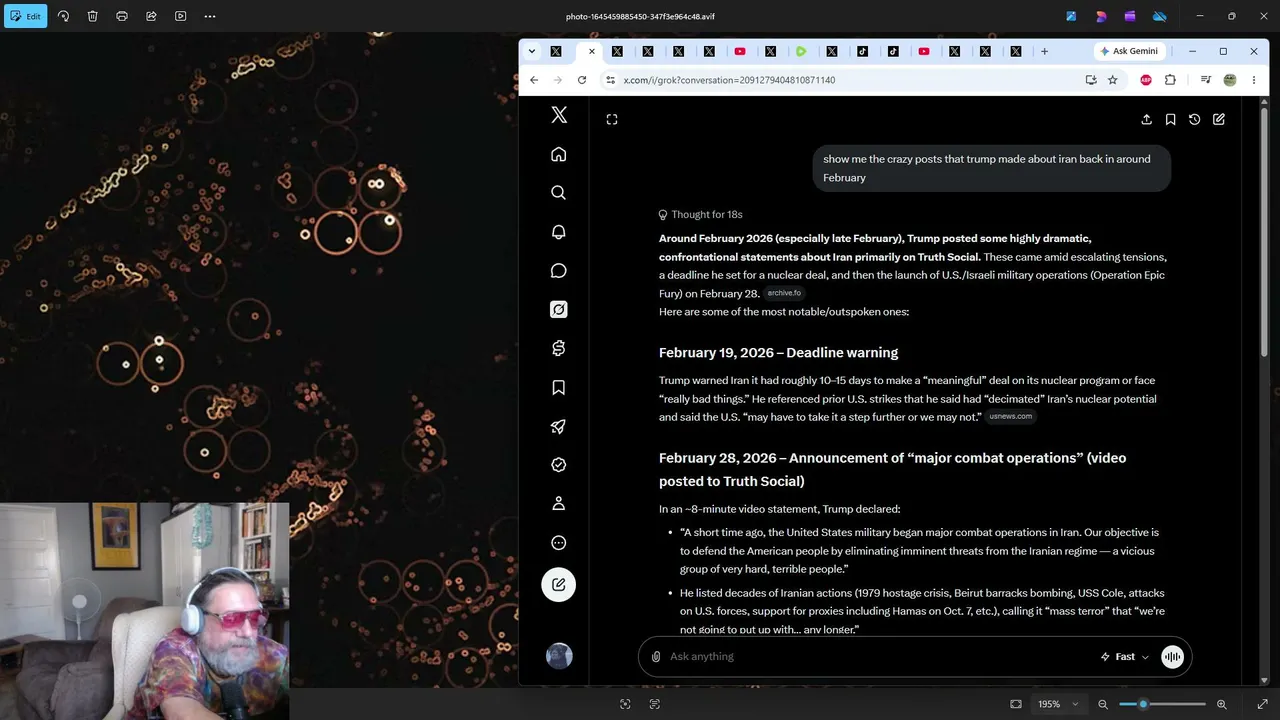
Task: Start a new Grok chat
Action: 1219,120
